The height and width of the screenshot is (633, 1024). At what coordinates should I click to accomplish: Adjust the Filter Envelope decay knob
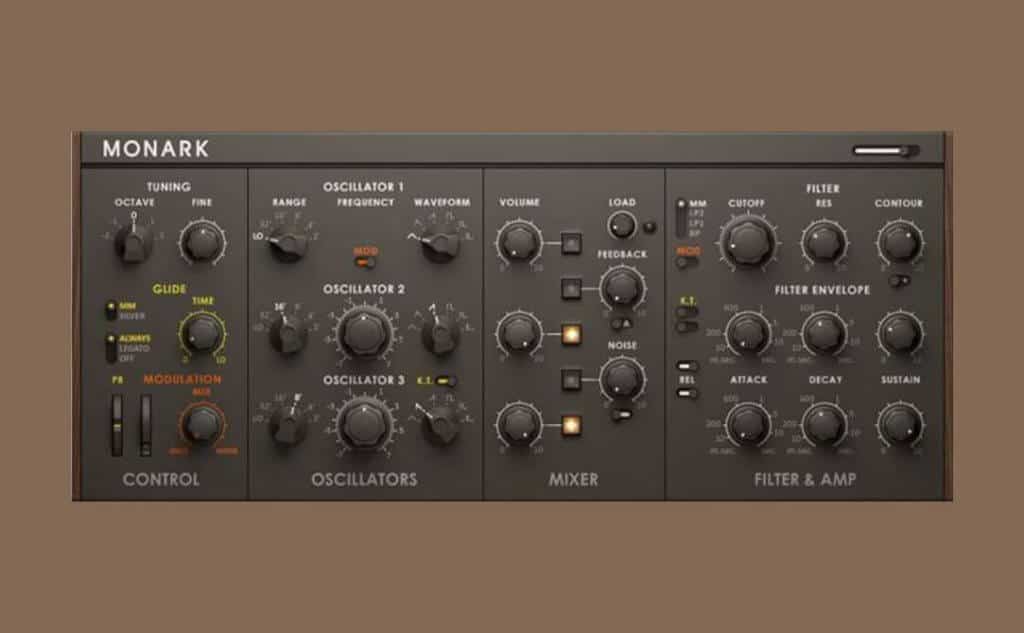click(x=824, y=334)
